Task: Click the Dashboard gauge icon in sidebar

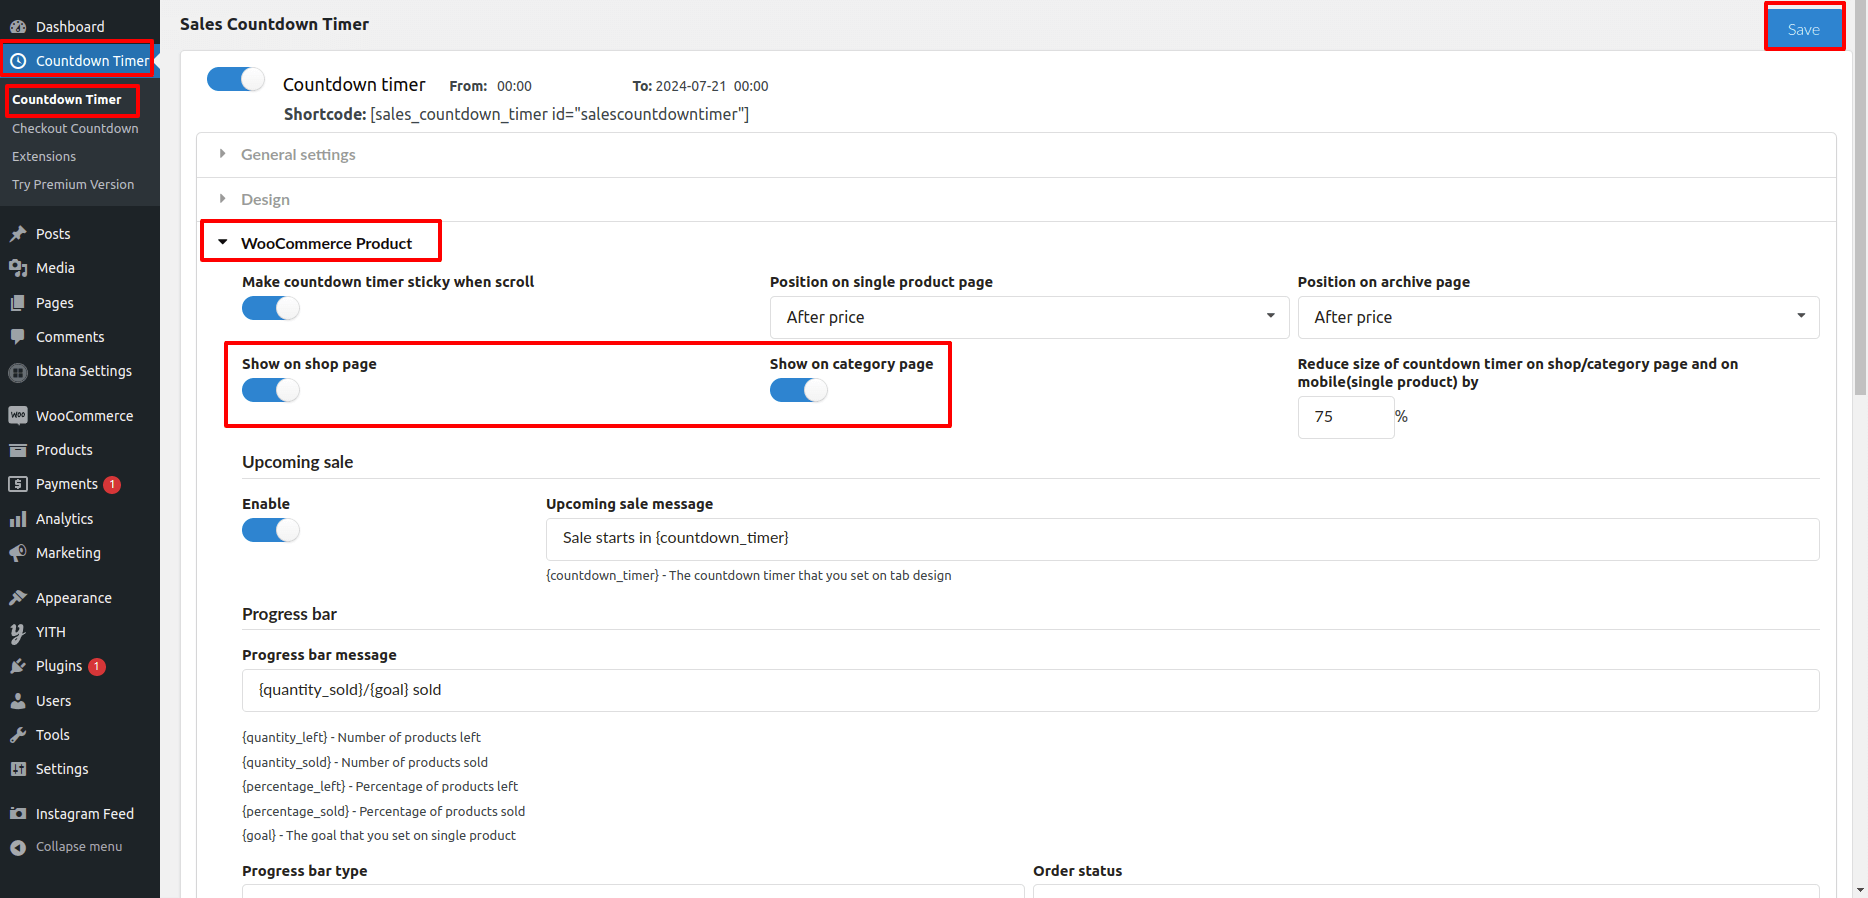Action: tap(18, 27)
